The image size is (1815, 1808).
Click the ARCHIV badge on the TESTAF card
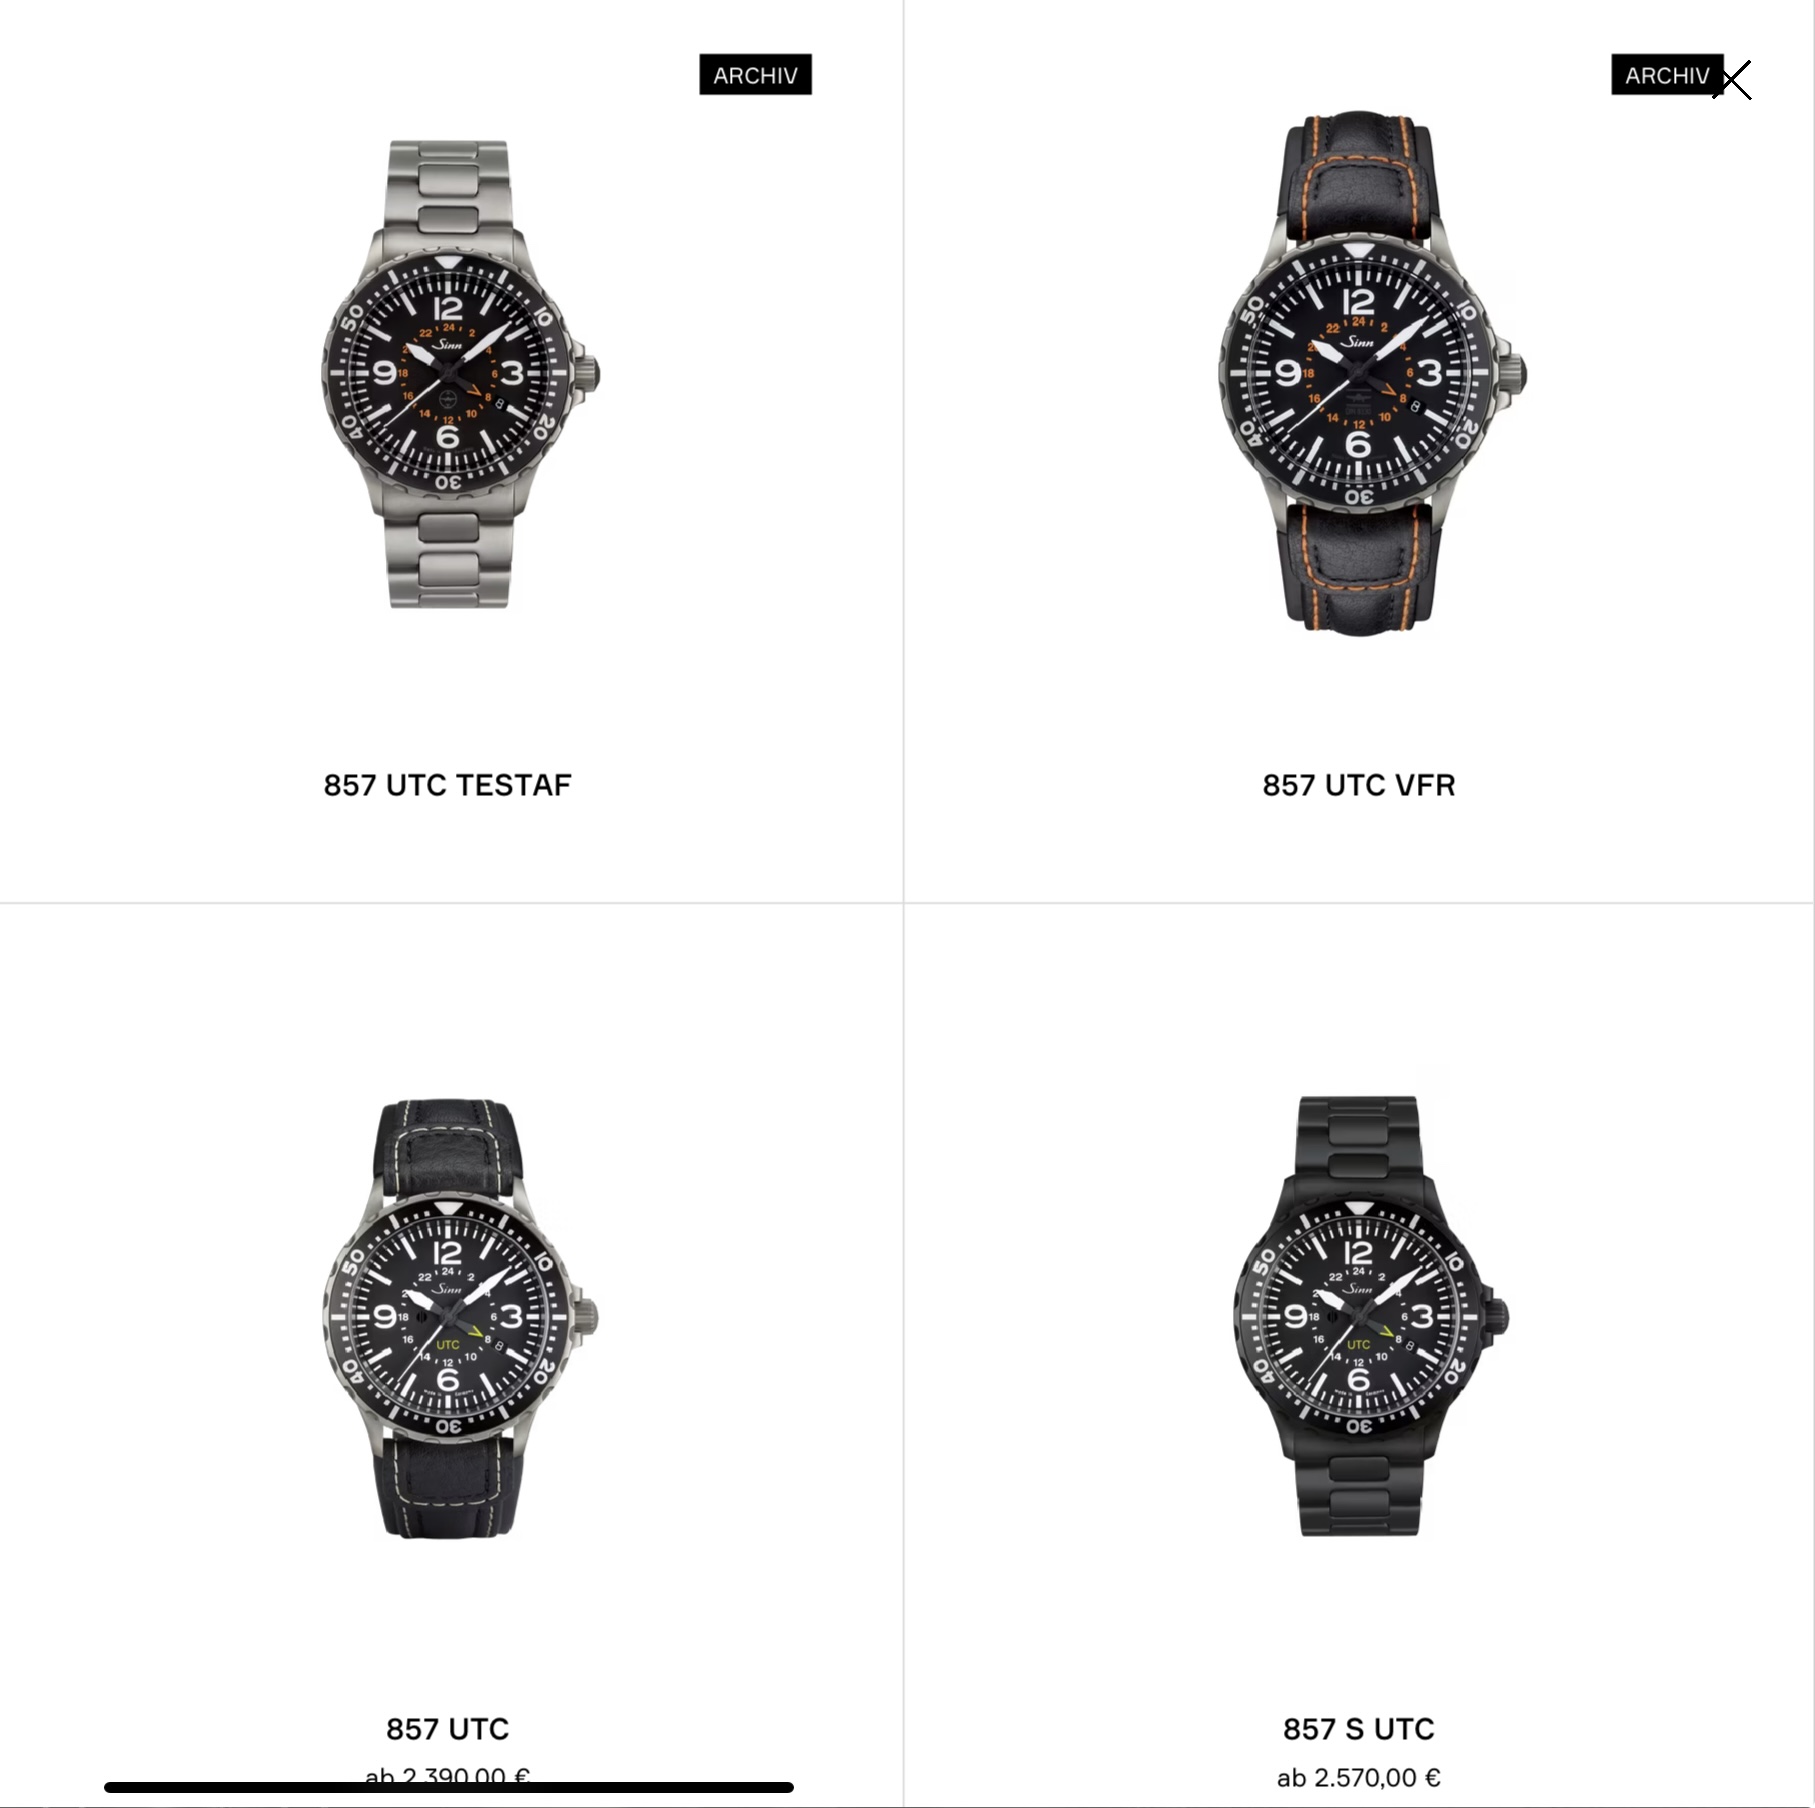coord(756,75)
